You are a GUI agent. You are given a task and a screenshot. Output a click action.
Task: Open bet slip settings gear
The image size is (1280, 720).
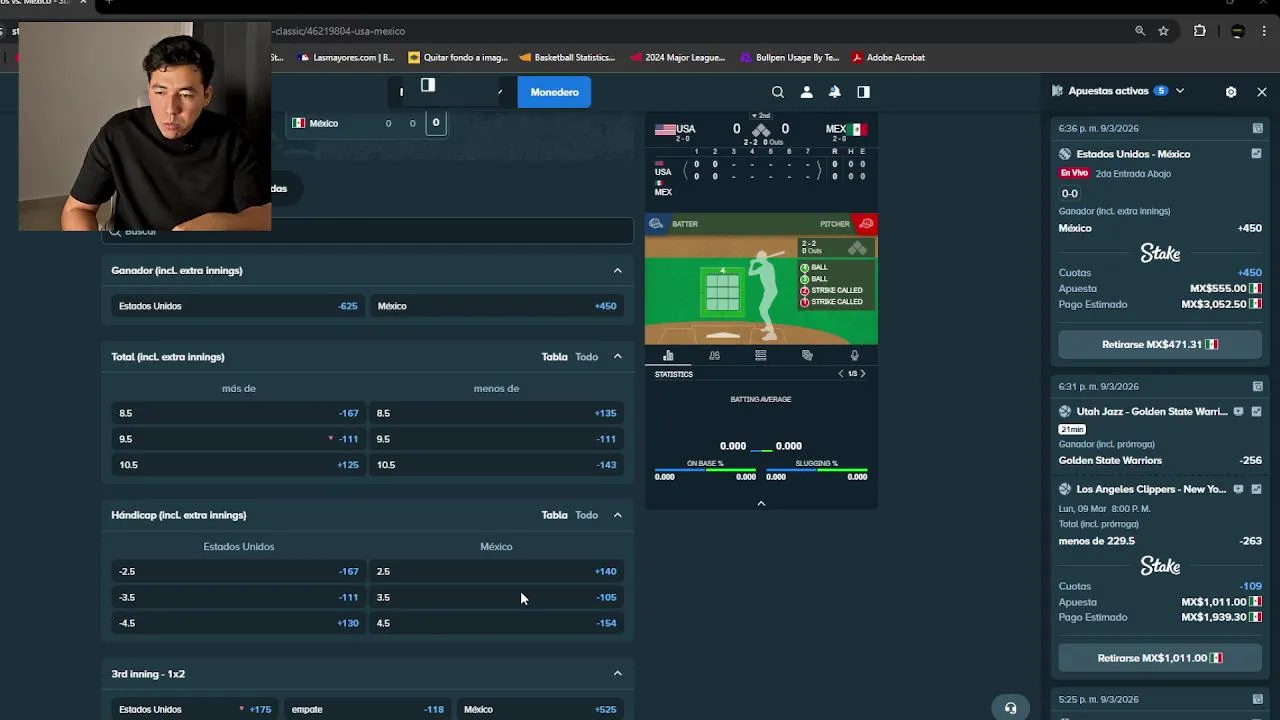(1231, 91)
